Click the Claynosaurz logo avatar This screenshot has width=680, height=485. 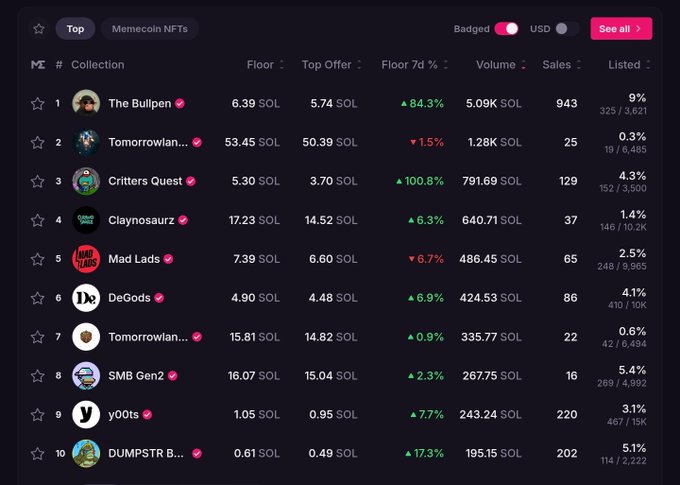point(86,220)
